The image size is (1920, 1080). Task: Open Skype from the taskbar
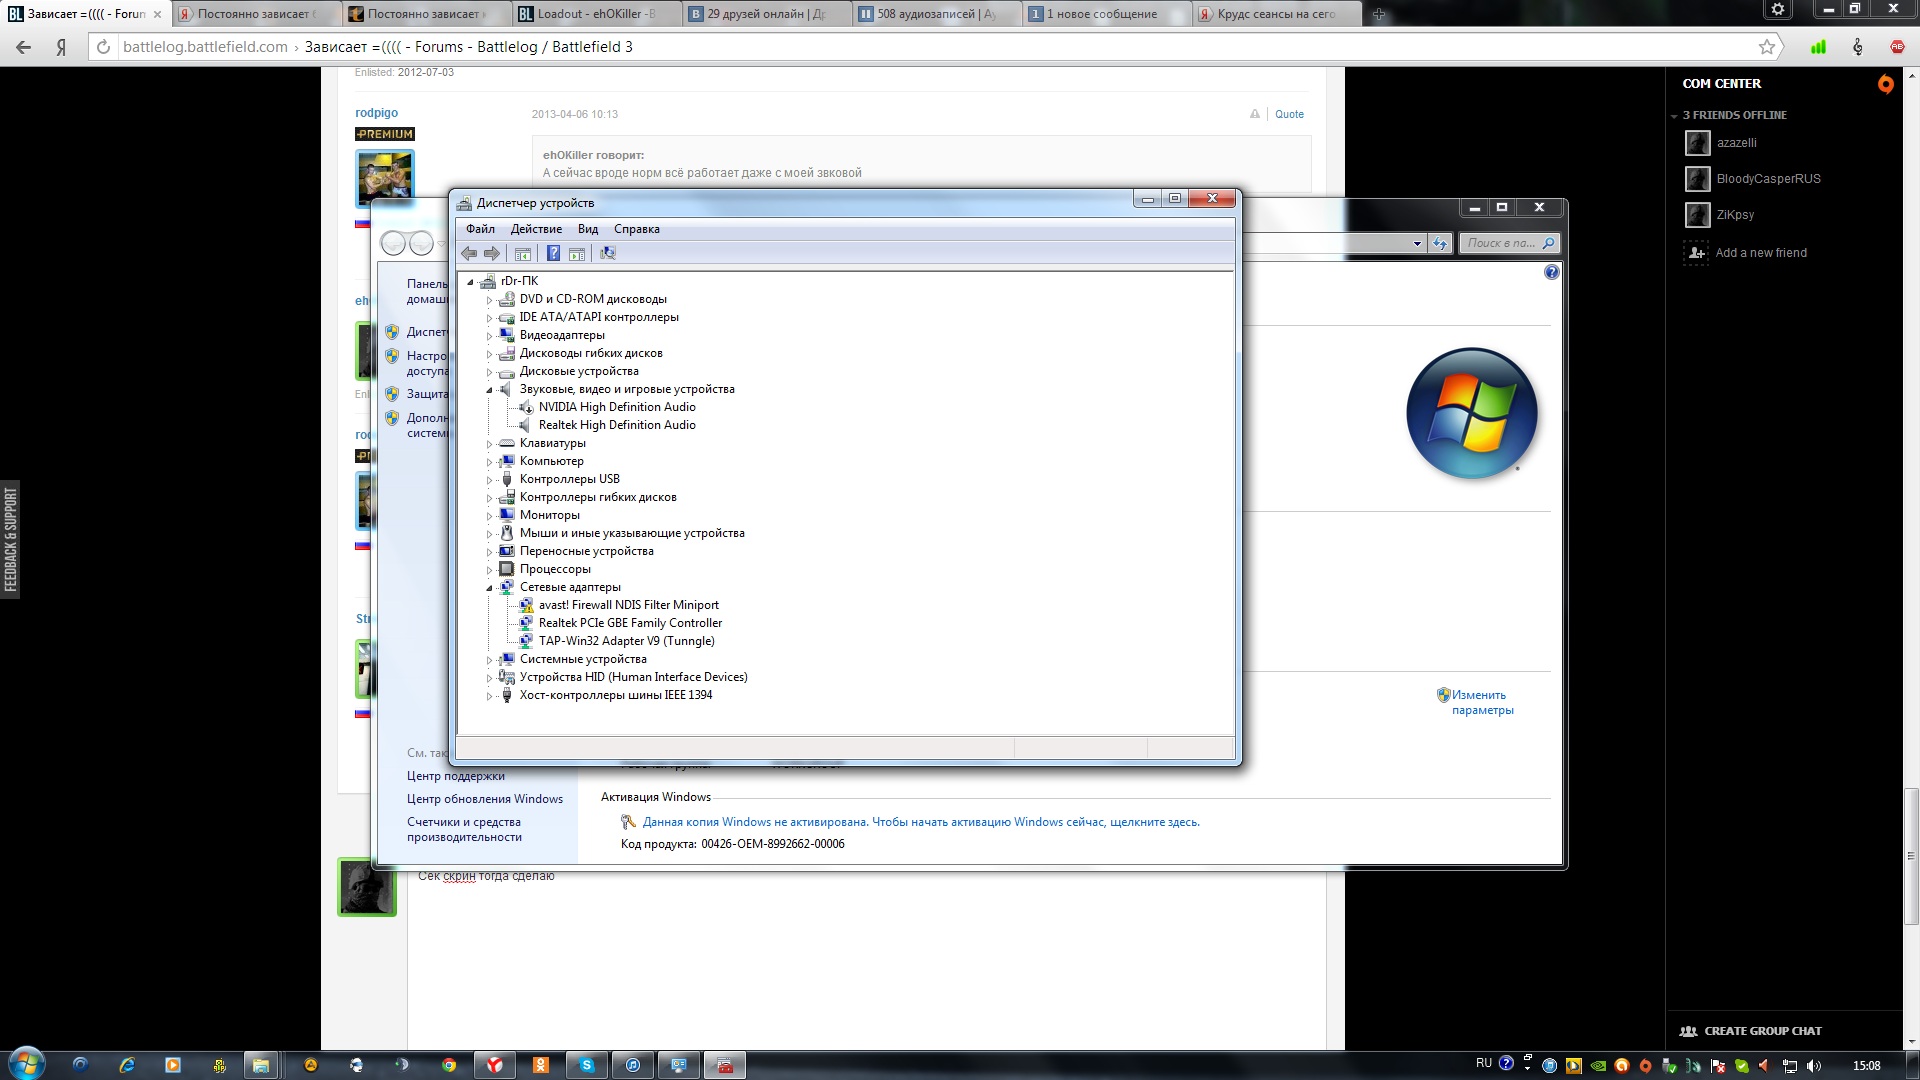(x=587, y=1065)
